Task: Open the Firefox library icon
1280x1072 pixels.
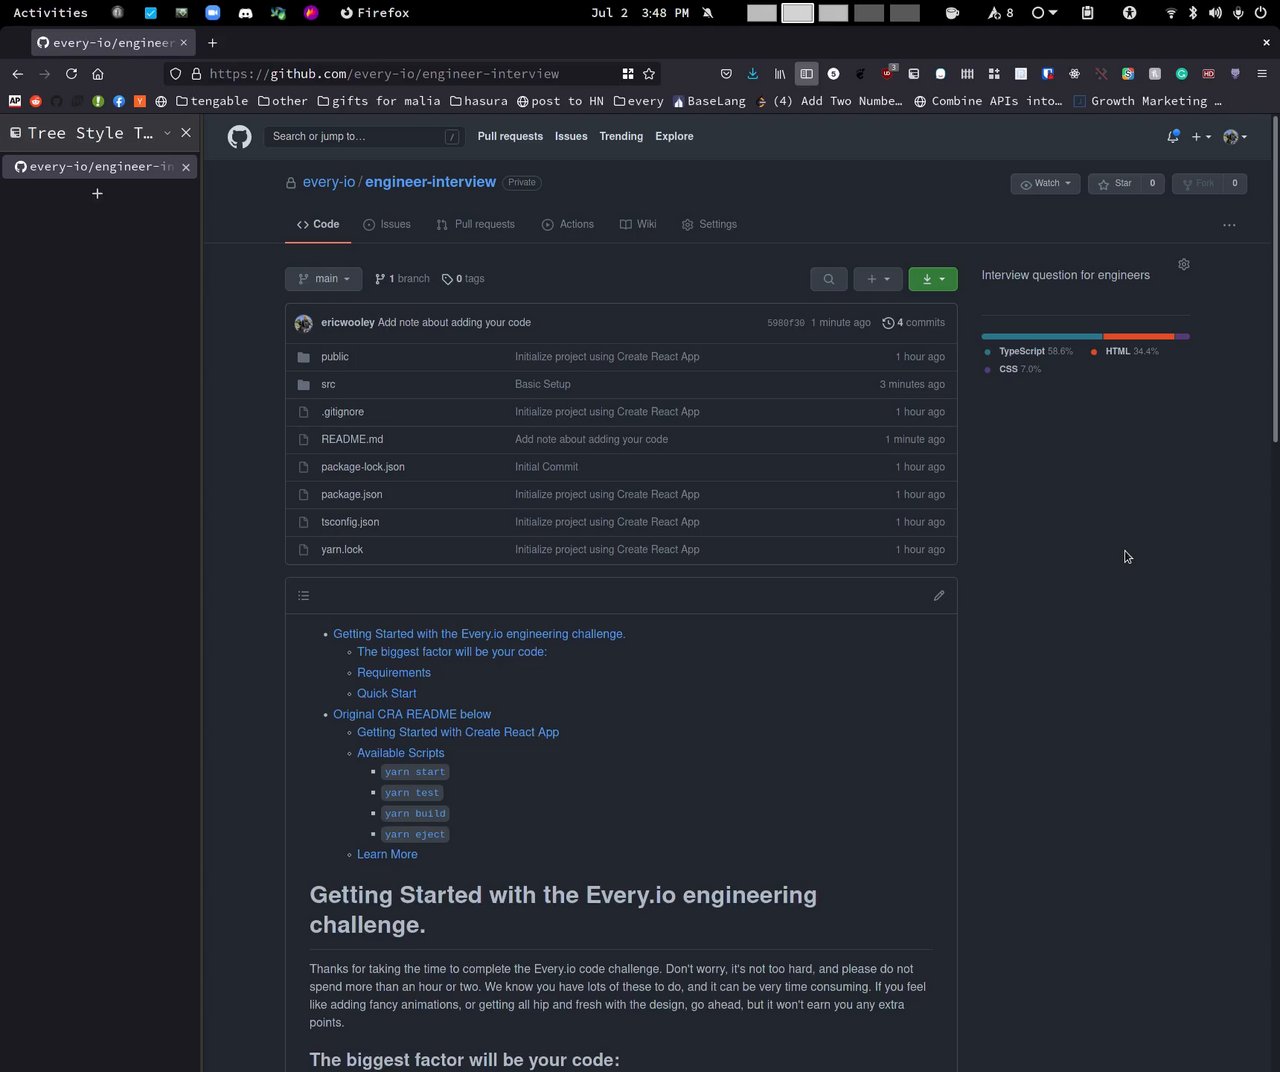Action: [780, 74]
